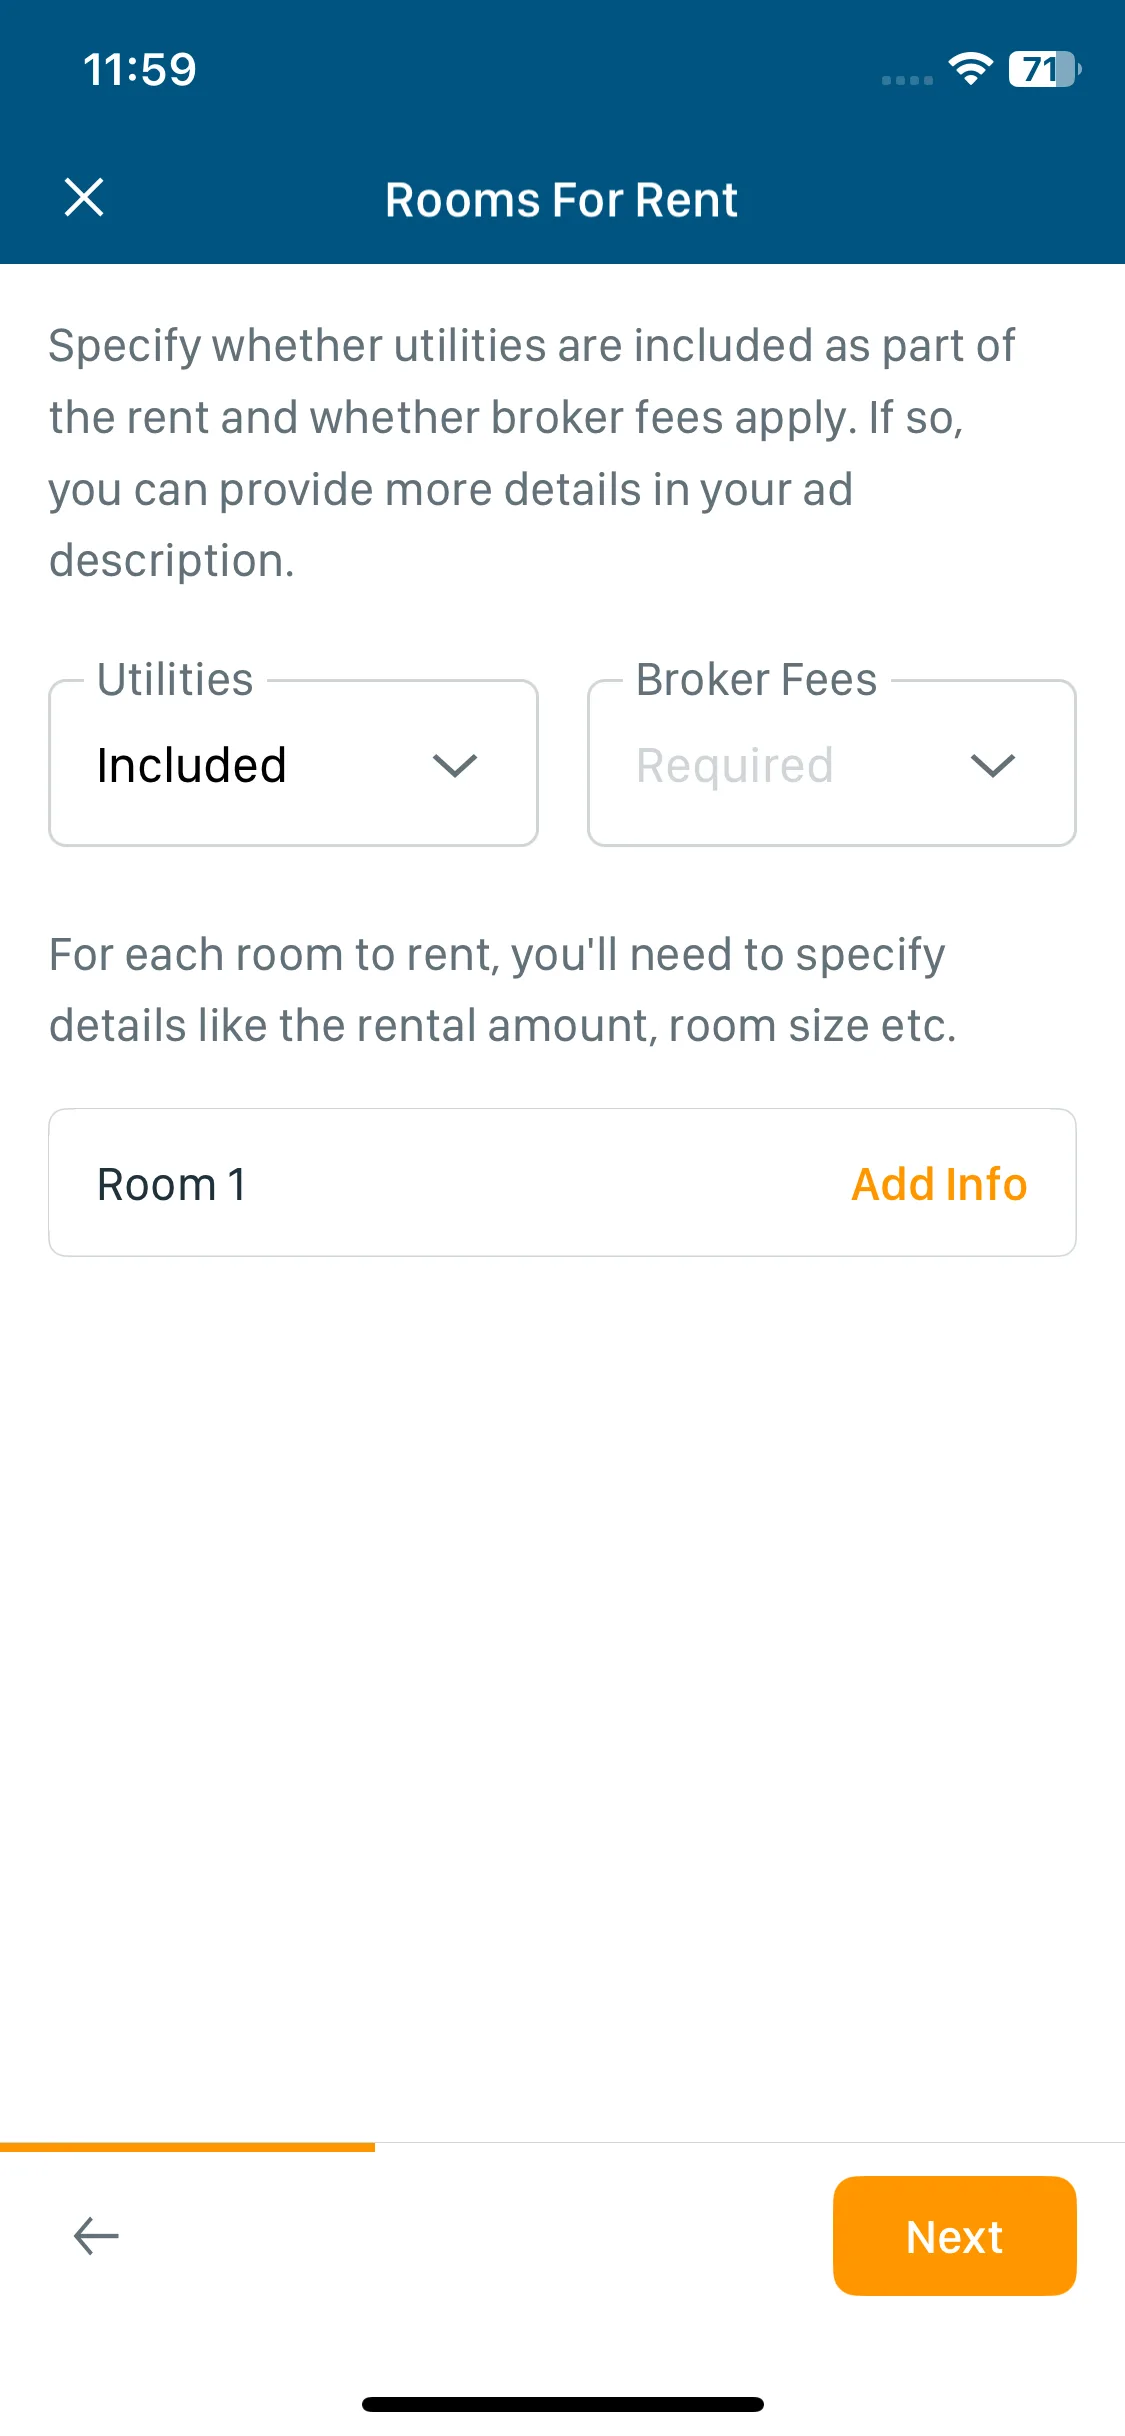Tap the back arrow icon
The width and height of the screenshot is (1125, 2436).
pyautogui.click(x=96, y=2236)
